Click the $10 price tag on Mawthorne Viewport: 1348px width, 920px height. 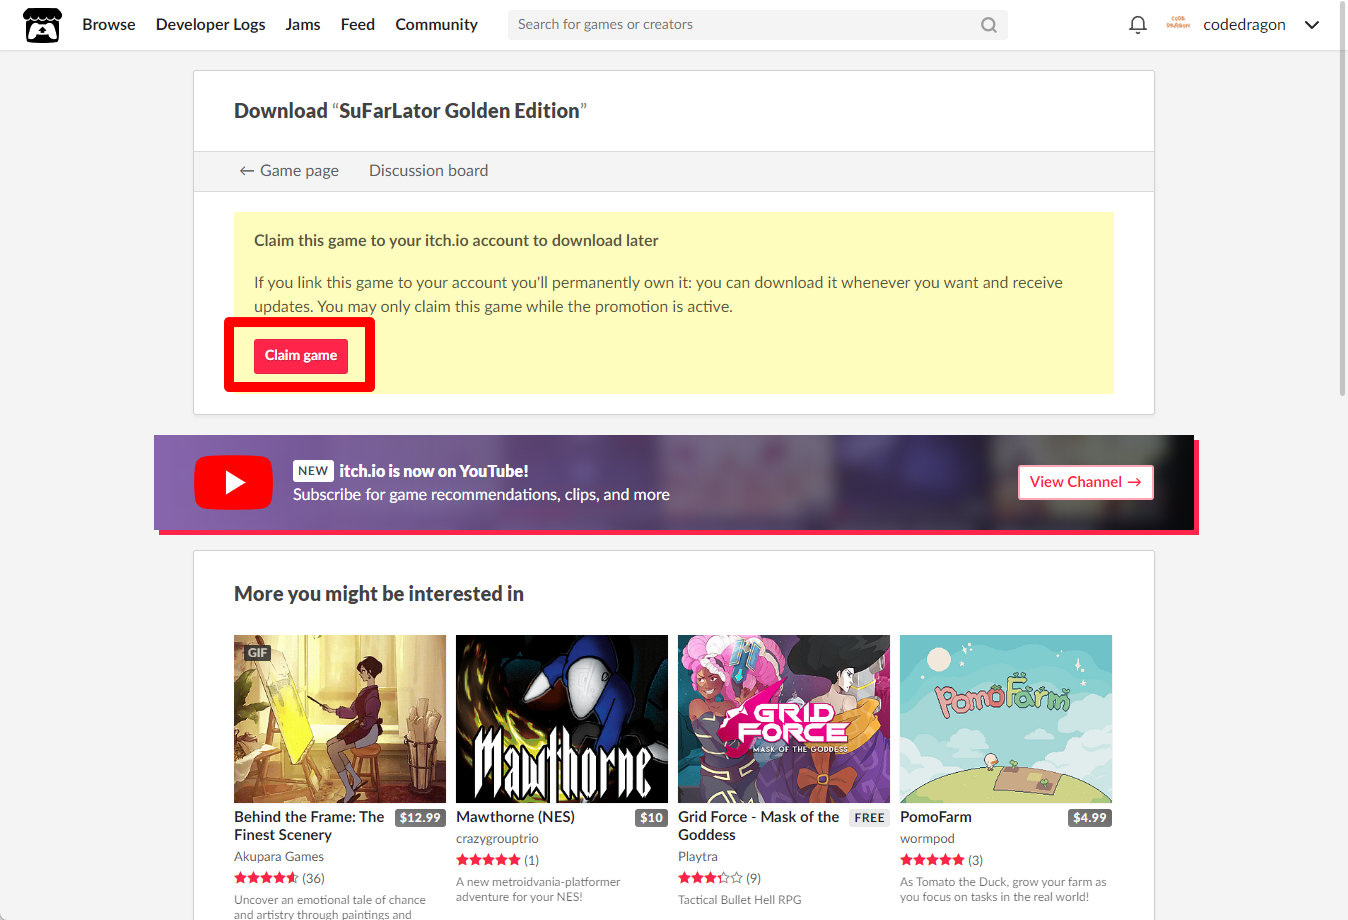tap(652, 818)
